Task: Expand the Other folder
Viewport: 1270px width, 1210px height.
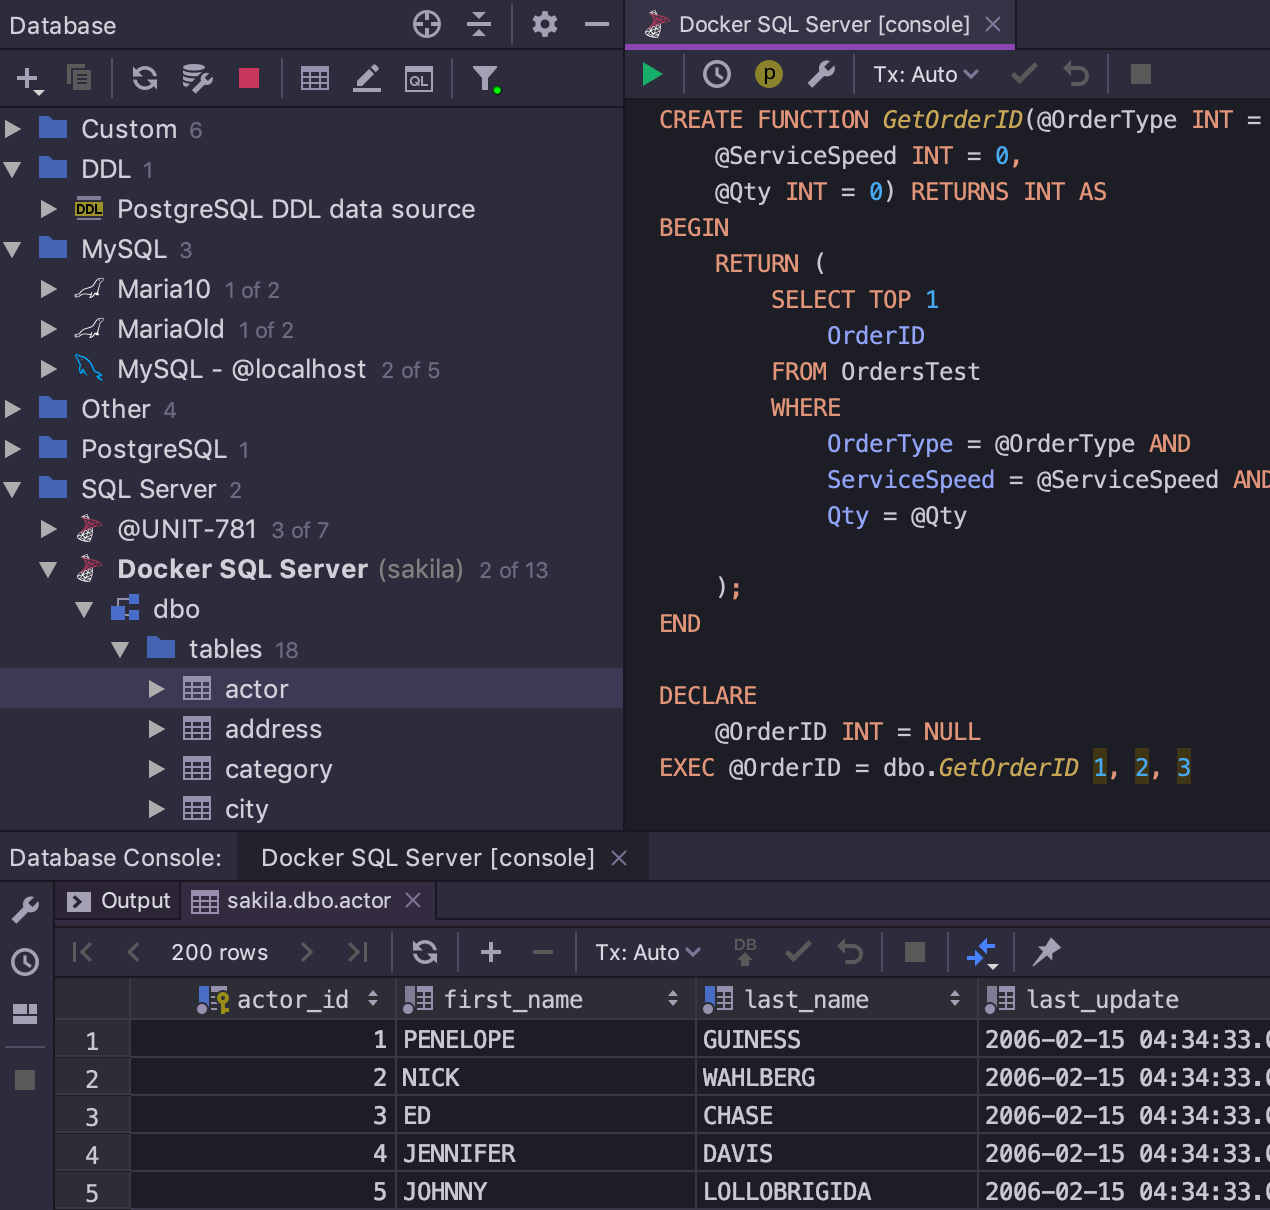Action: point(13,409)
